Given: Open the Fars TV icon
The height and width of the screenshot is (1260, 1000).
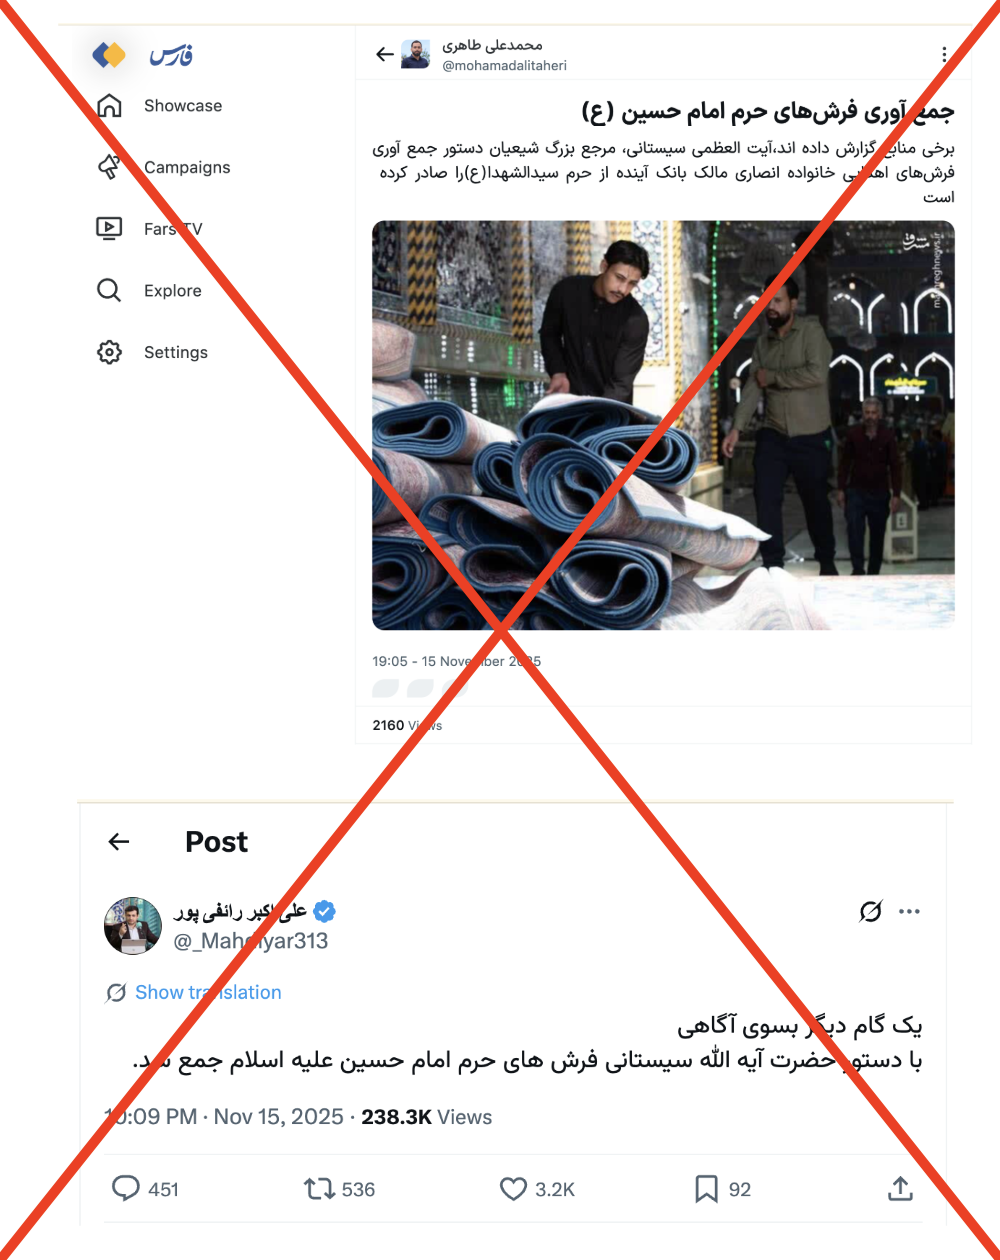Looking at the screenshot, I should (x=109, y=228).
